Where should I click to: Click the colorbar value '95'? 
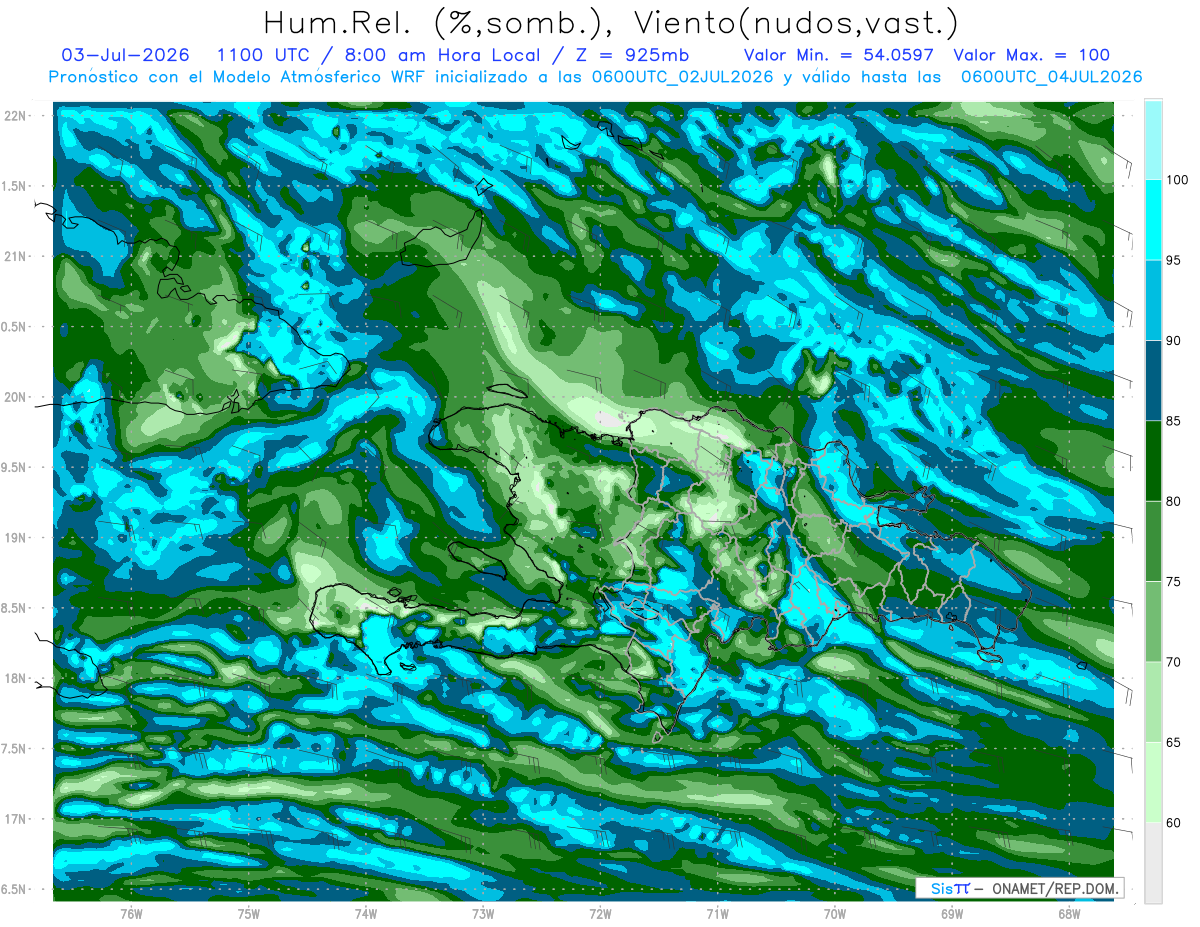click(1175, 261)
